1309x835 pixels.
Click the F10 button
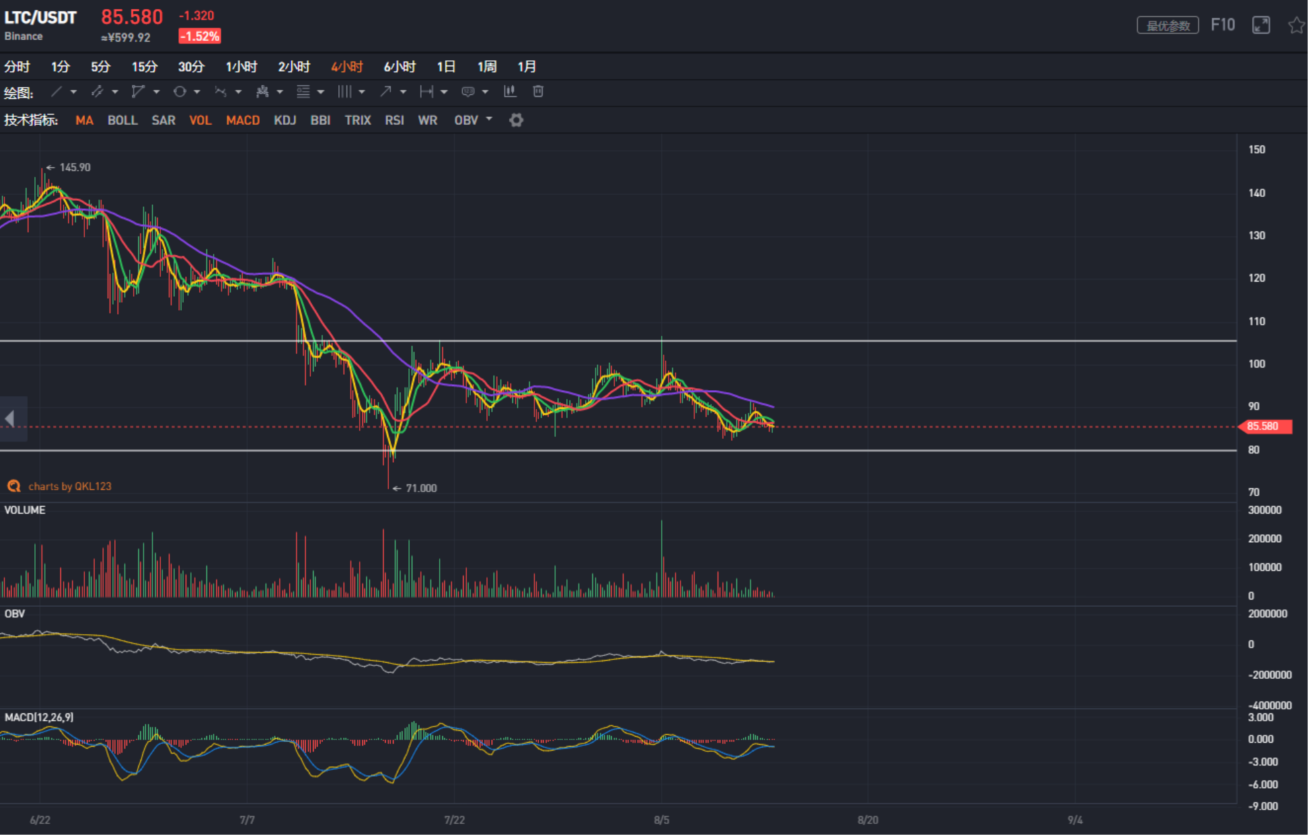click(x=1222, y=25)
